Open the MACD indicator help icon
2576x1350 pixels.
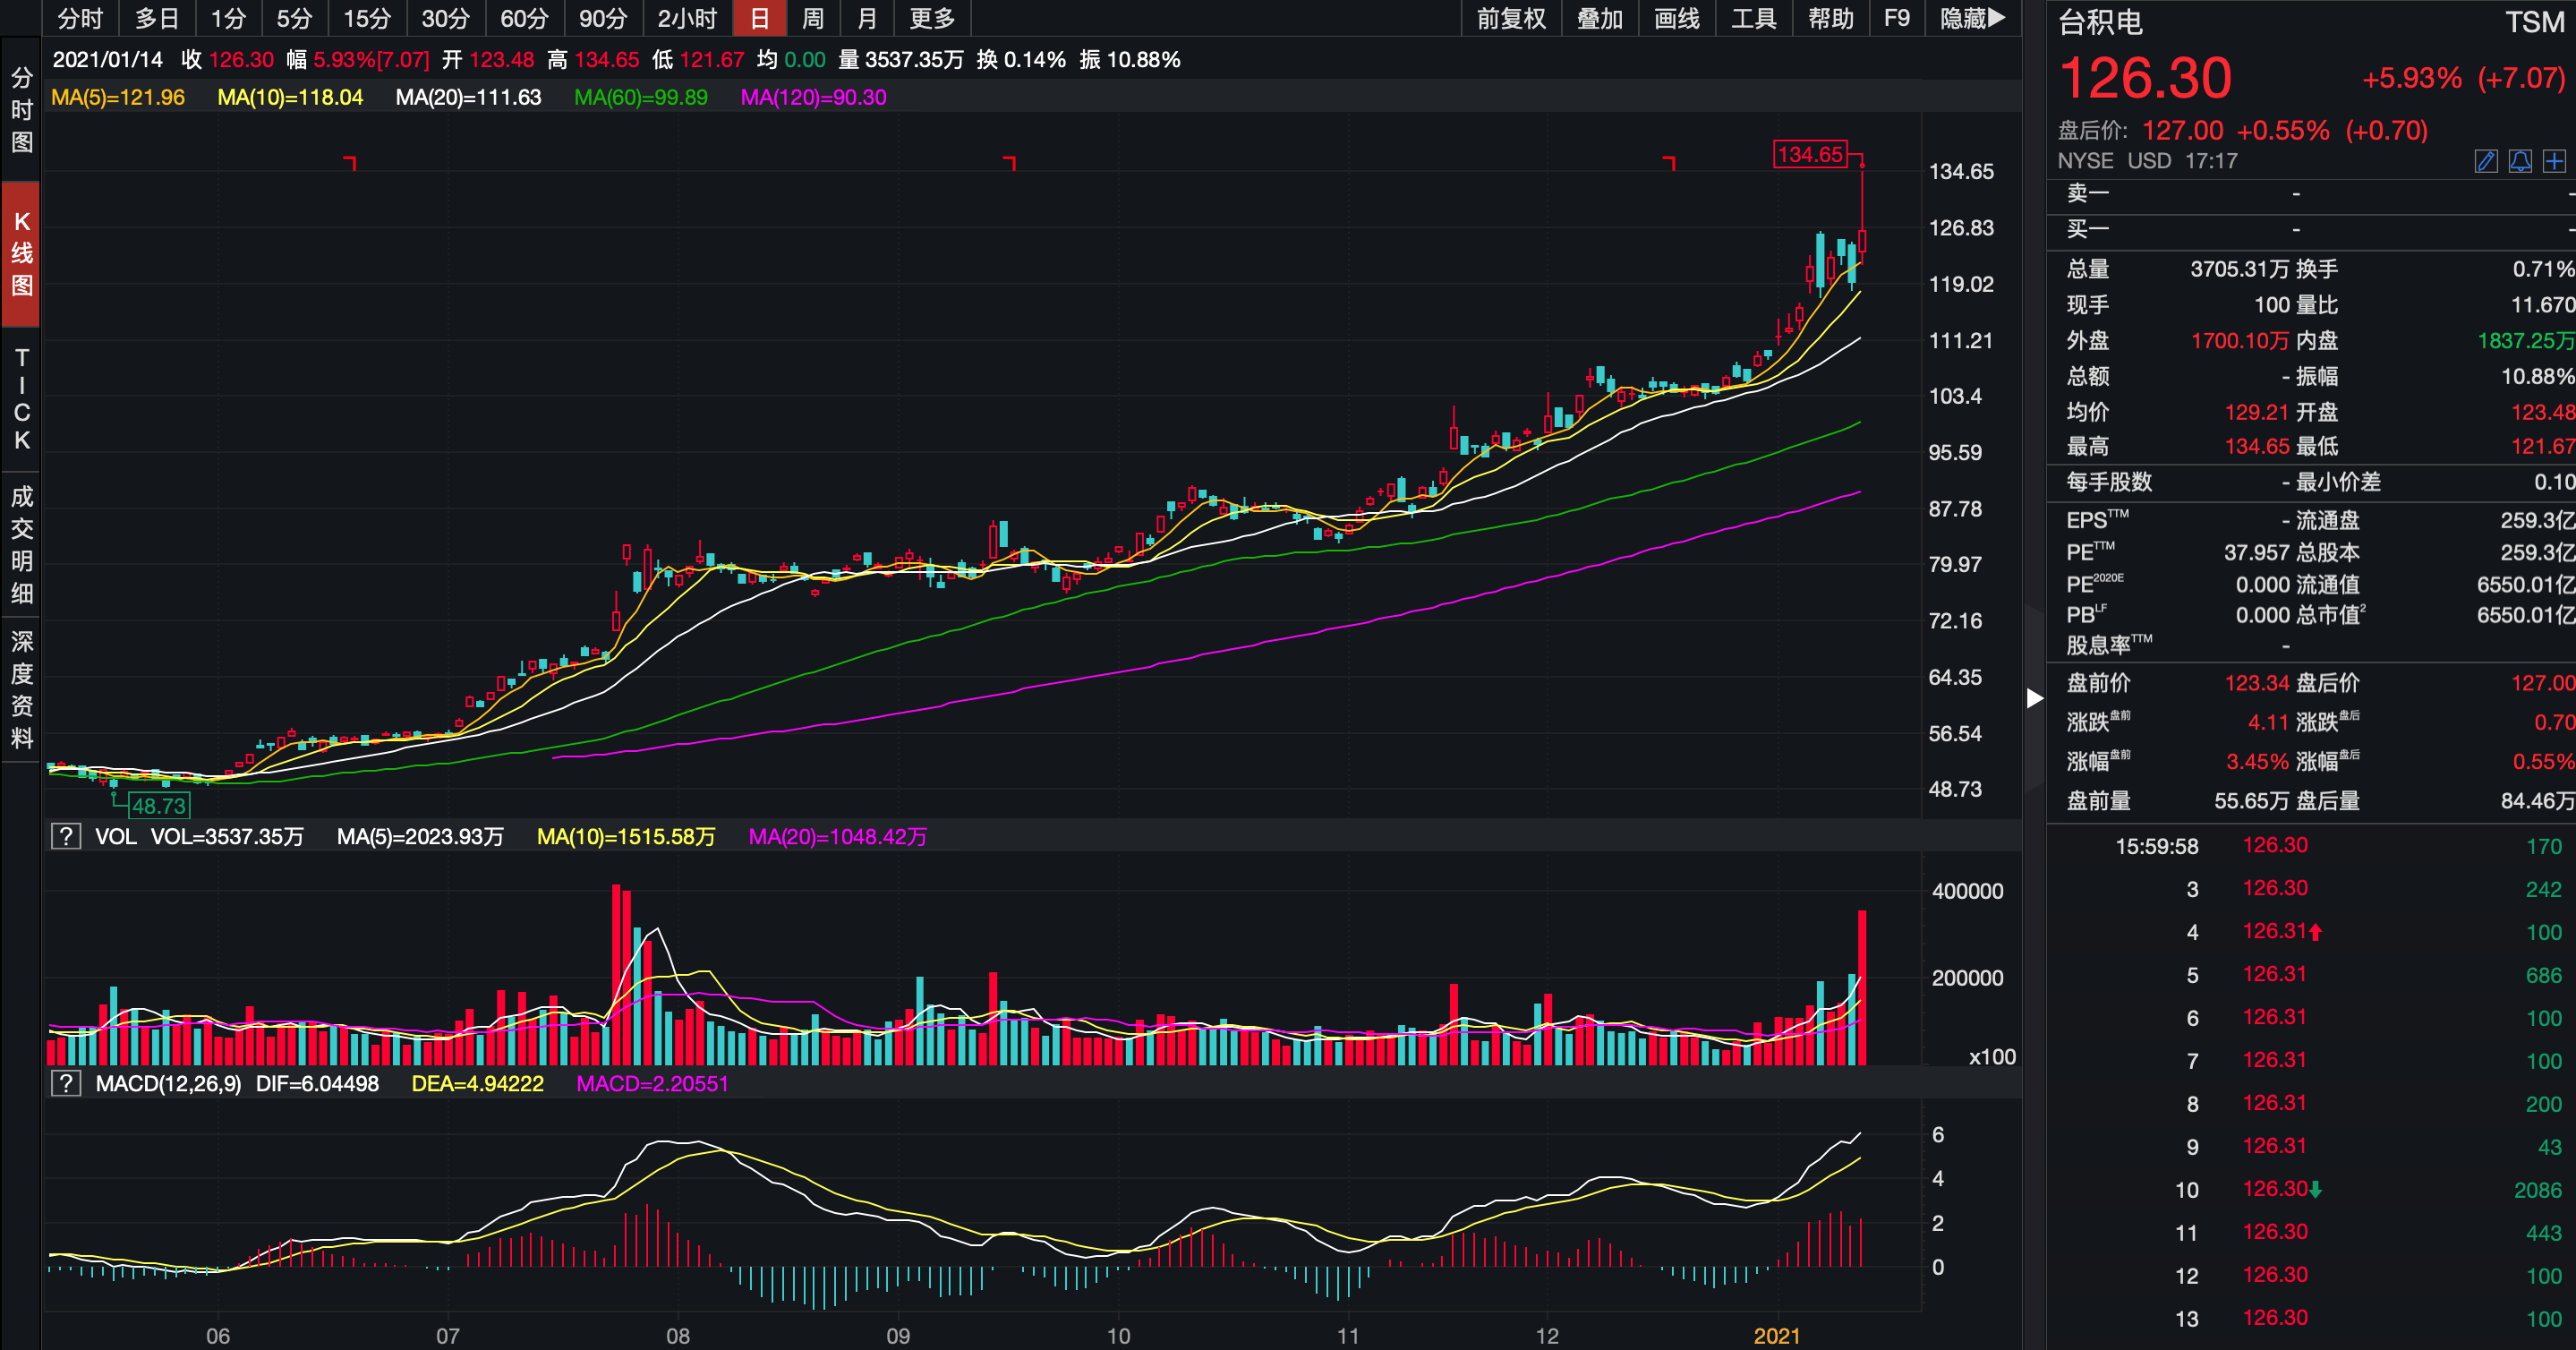click(x=66, y=1083)
